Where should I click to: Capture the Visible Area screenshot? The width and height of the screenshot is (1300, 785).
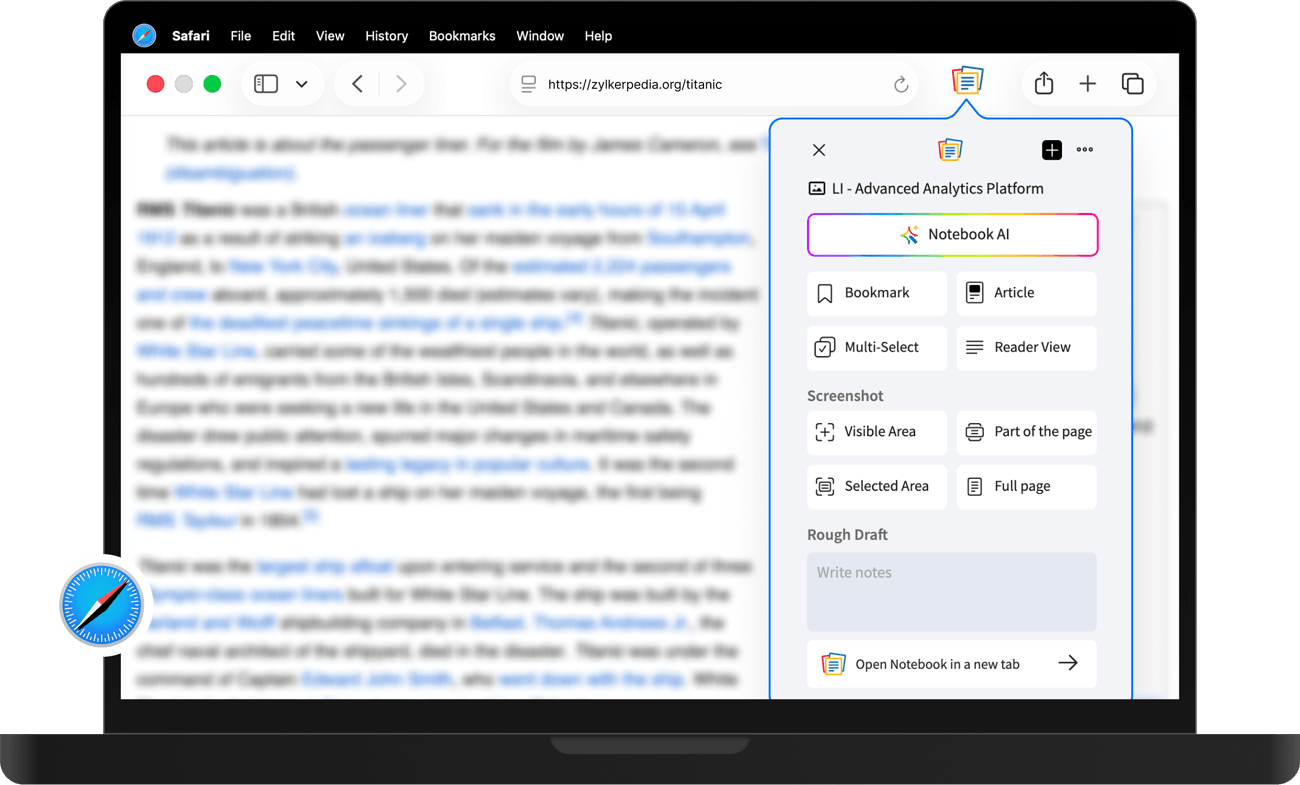[x=876, y=432]
